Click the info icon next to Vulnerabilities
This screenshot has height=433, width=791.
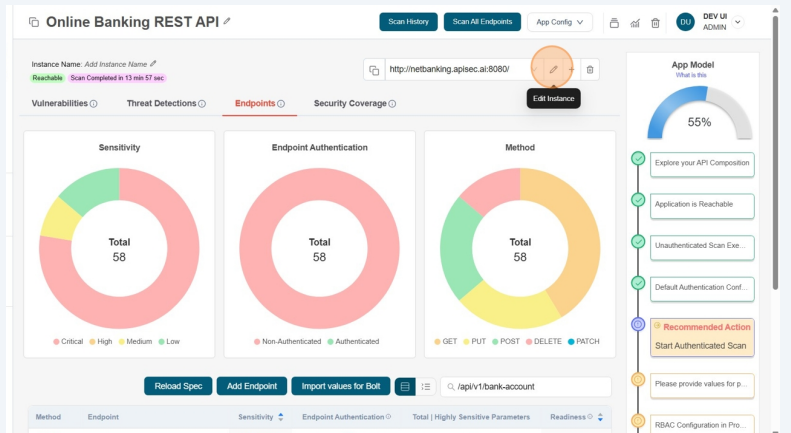point(94,104)
